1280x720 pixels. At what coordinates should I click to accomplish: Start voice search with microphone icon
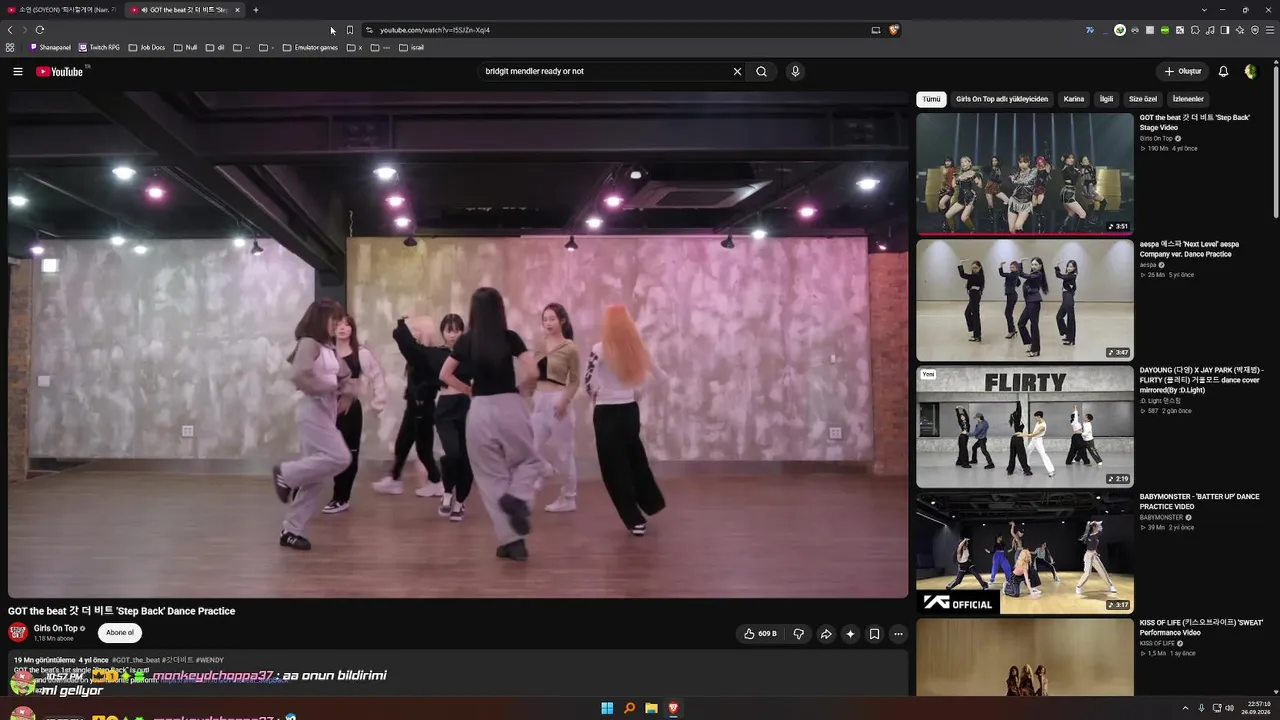(x=795, y=71)
